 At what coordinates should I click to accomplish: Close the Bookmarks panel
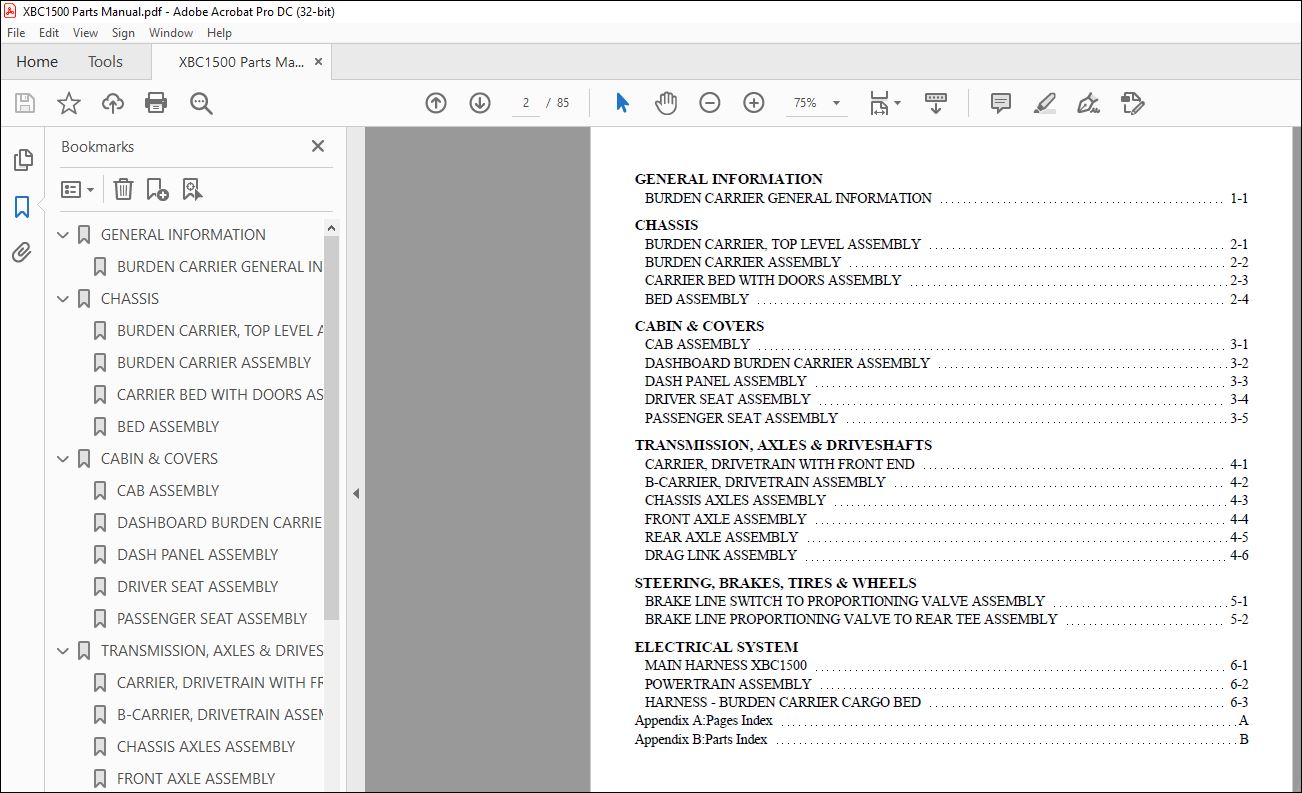[x=318, y=146]
